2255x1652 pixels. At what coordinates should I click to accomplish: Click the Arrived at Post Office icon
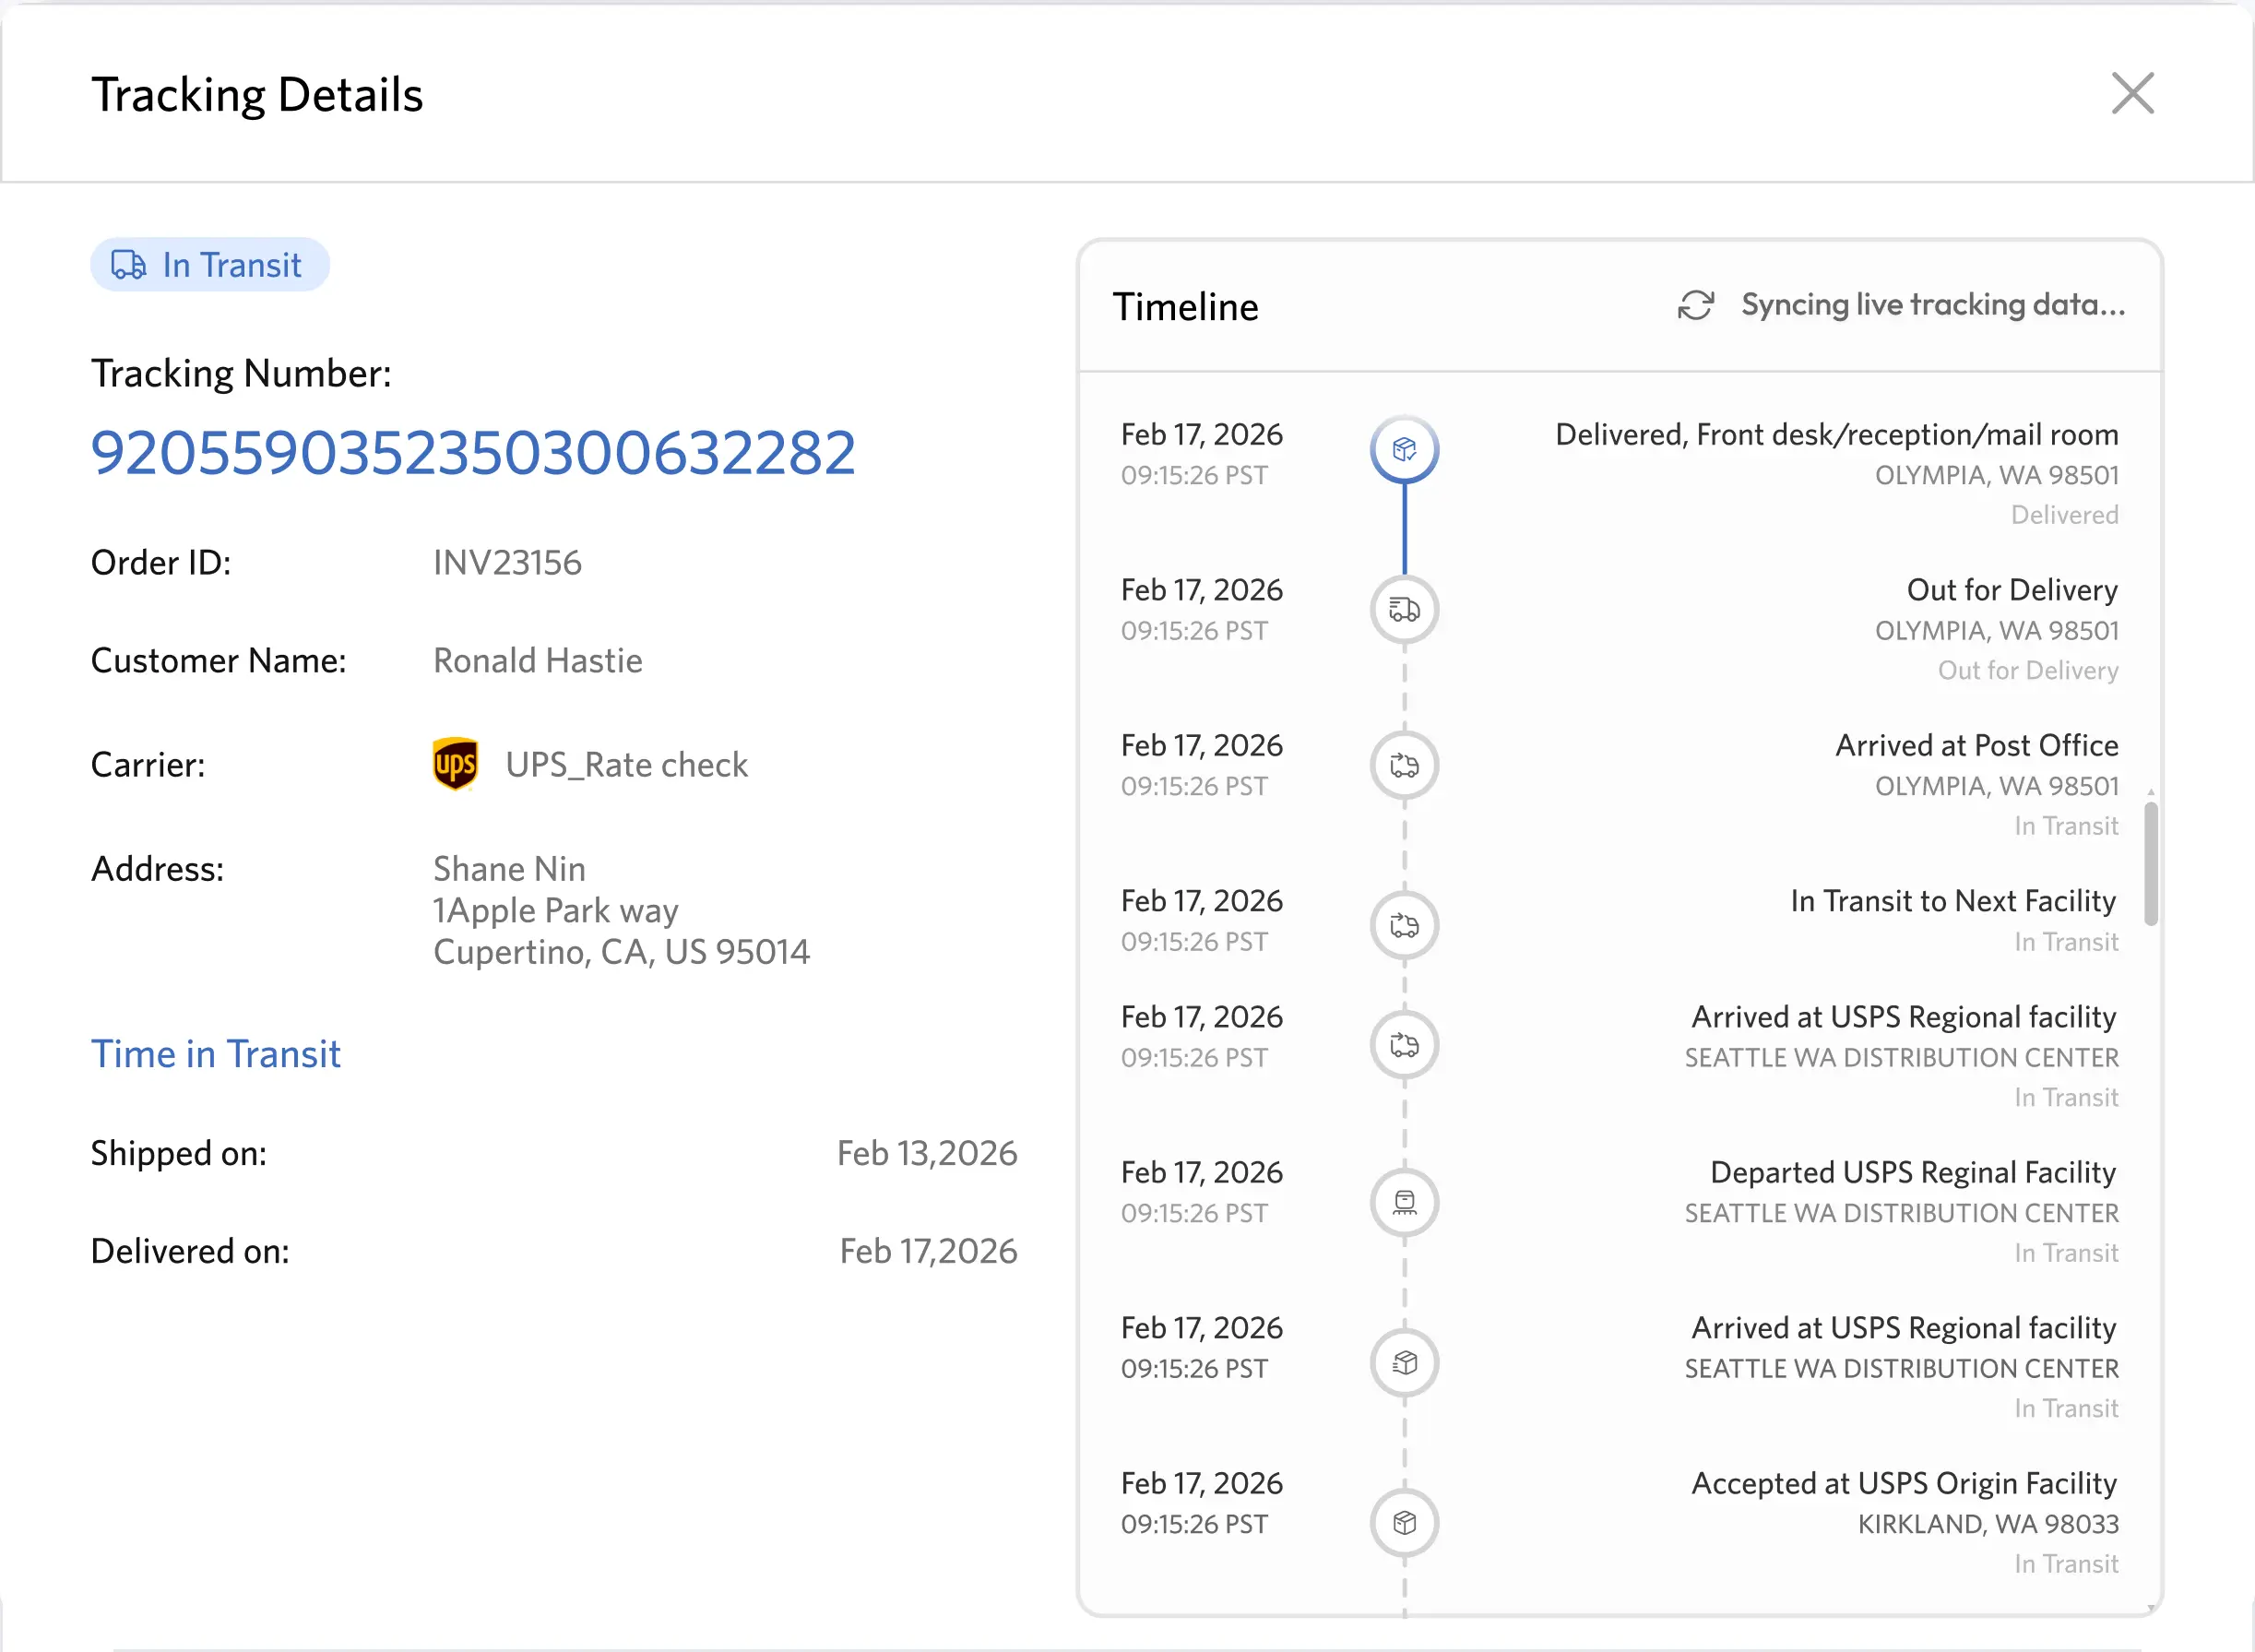pyautogui.click(x=1404, y=765)
